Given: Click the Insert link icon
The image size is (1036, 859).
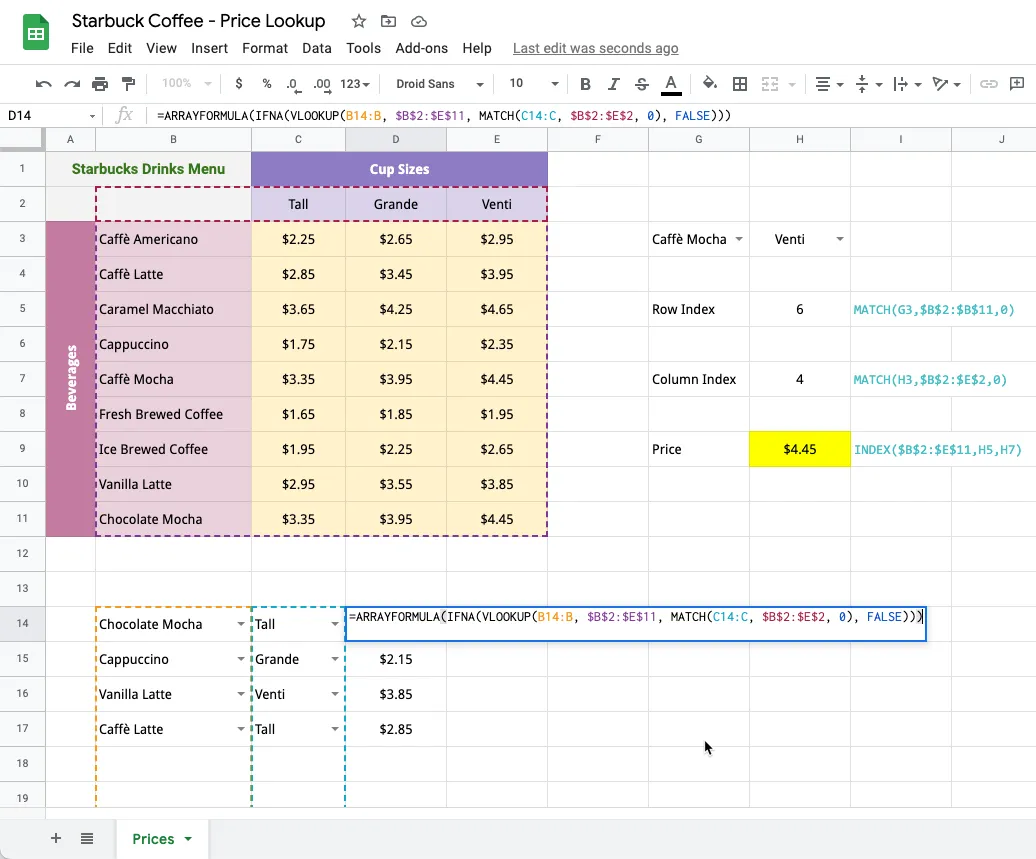Looking at the screenshot, I should 989,84.
